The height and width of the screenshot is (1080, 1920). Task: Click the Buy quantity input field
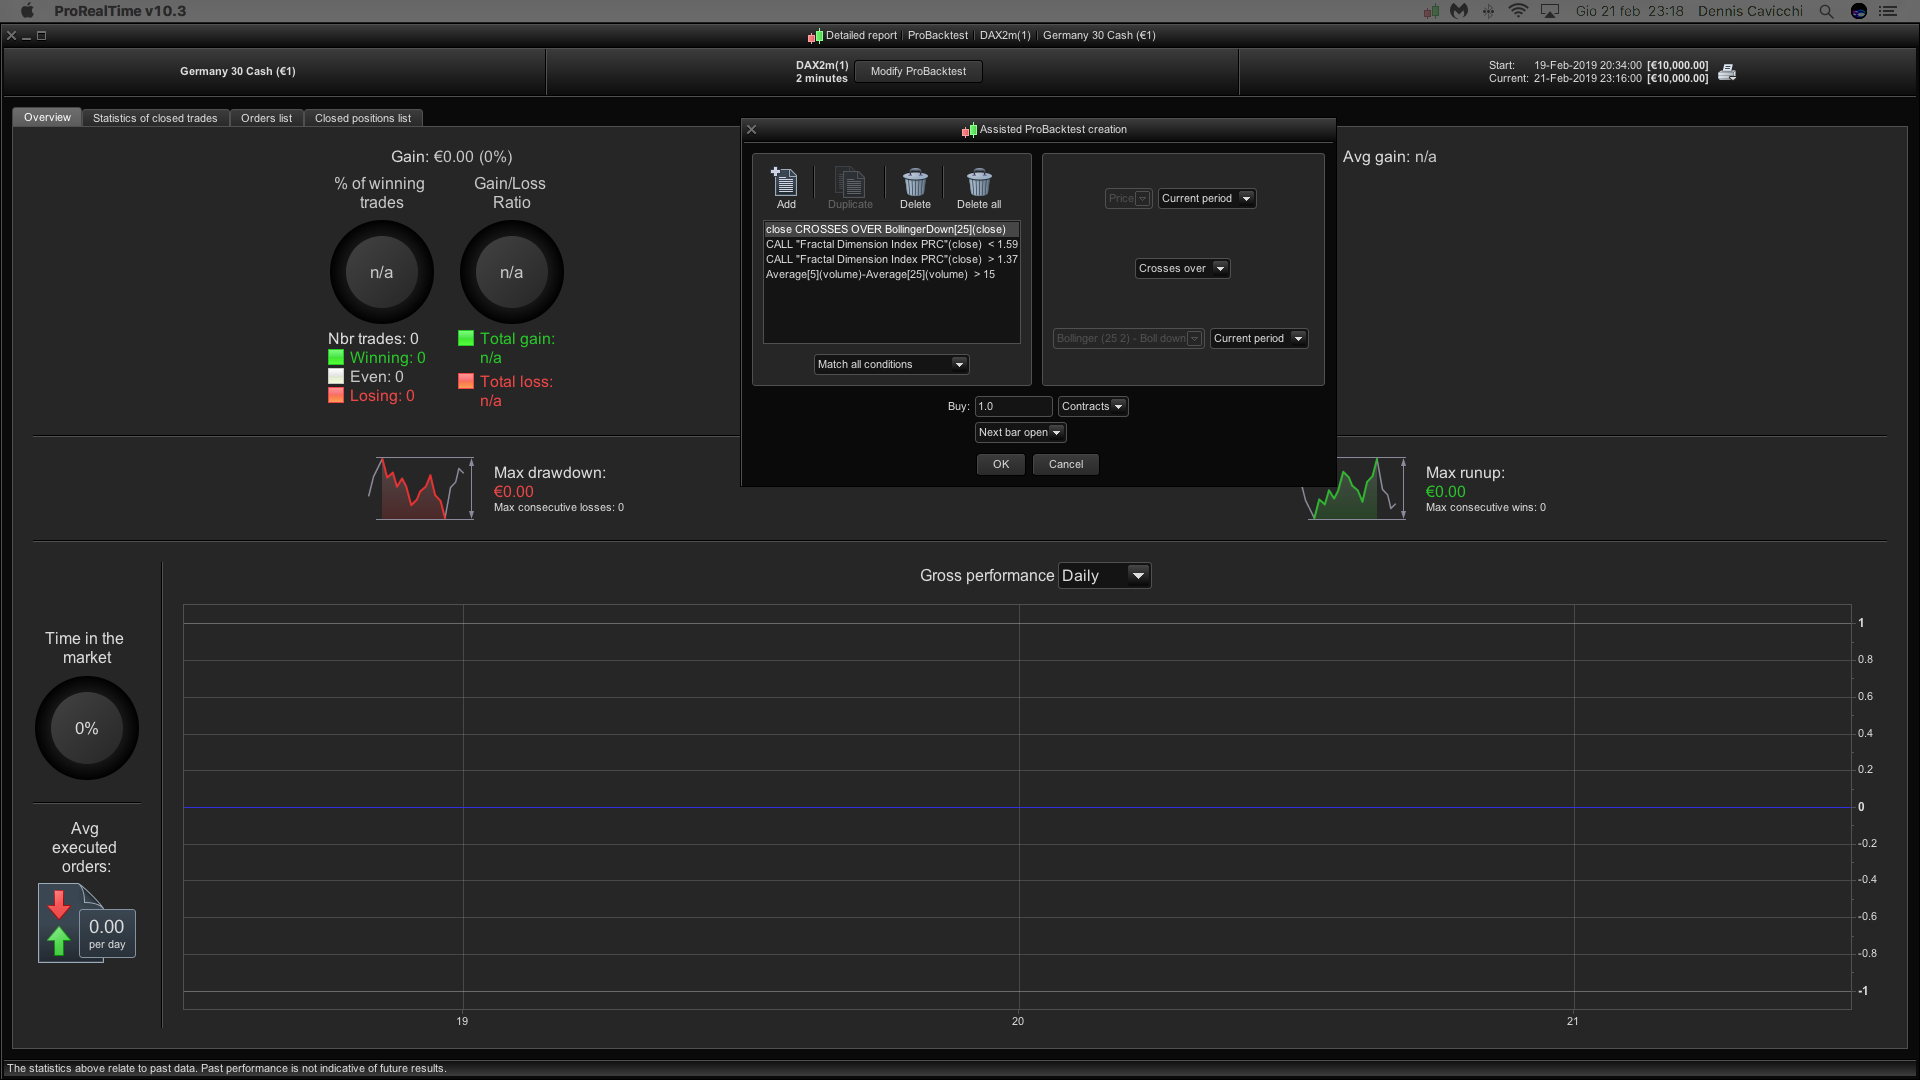(x=1013, y=406)
